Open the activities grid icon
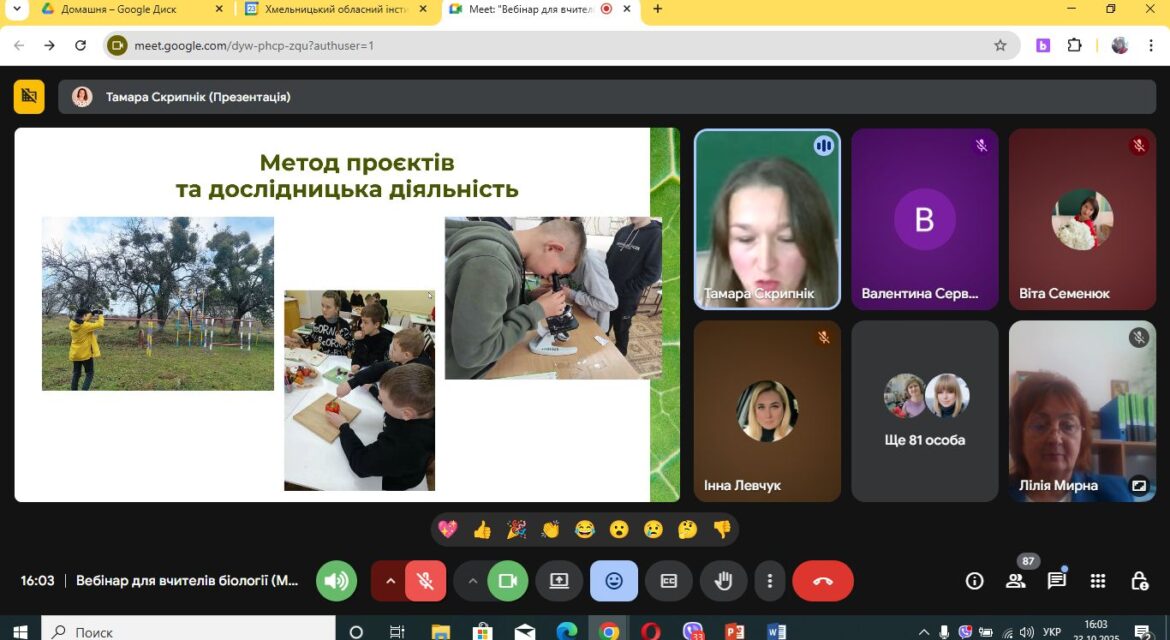Screen dimensions: 1170x640 click(1098, 580)
